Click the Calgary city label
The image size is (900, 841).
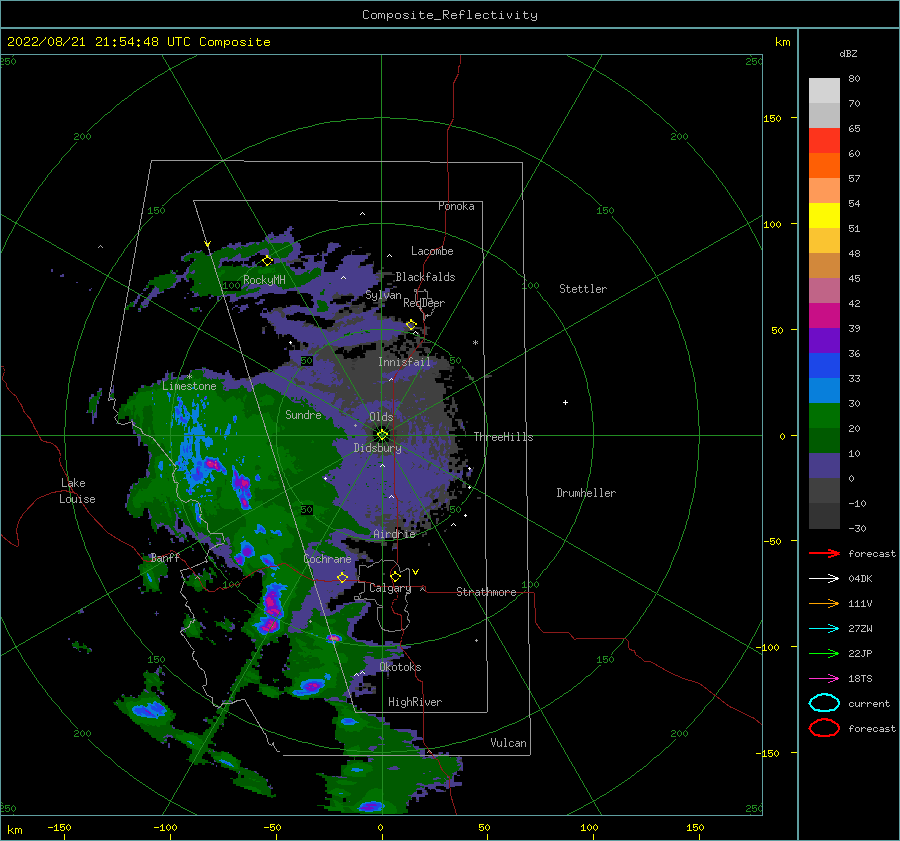[x=390, y=588]
